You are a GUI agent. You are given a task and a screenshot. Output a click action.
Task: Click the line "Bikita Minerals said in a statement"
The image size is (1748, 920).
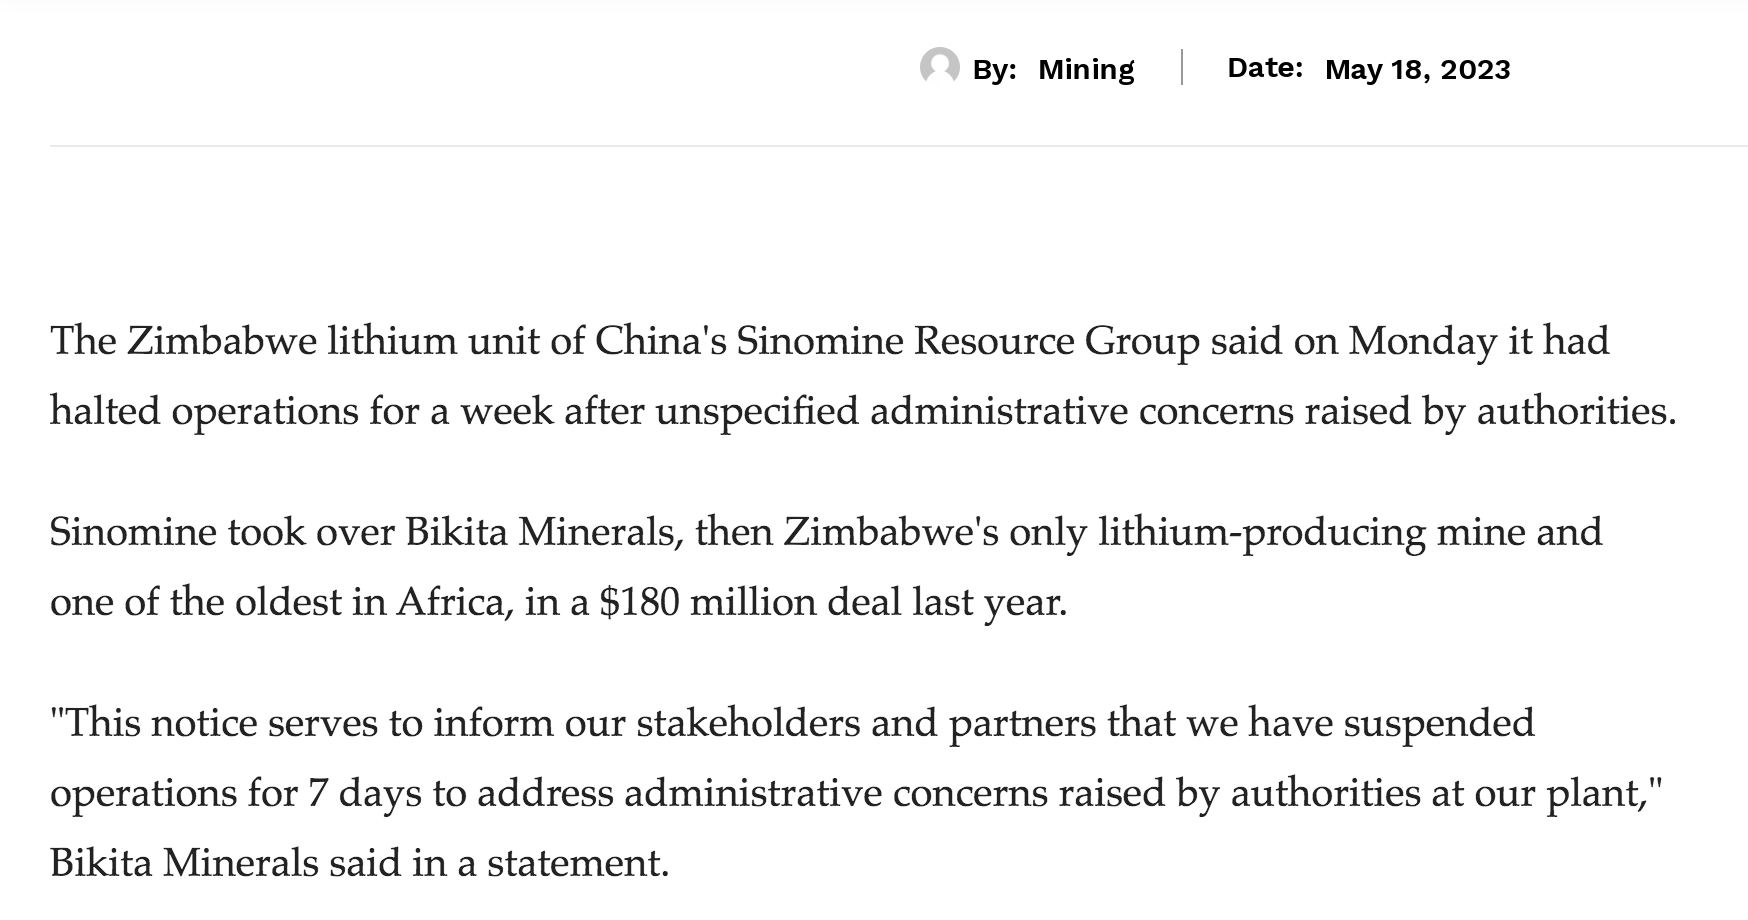tap(358, 863)
